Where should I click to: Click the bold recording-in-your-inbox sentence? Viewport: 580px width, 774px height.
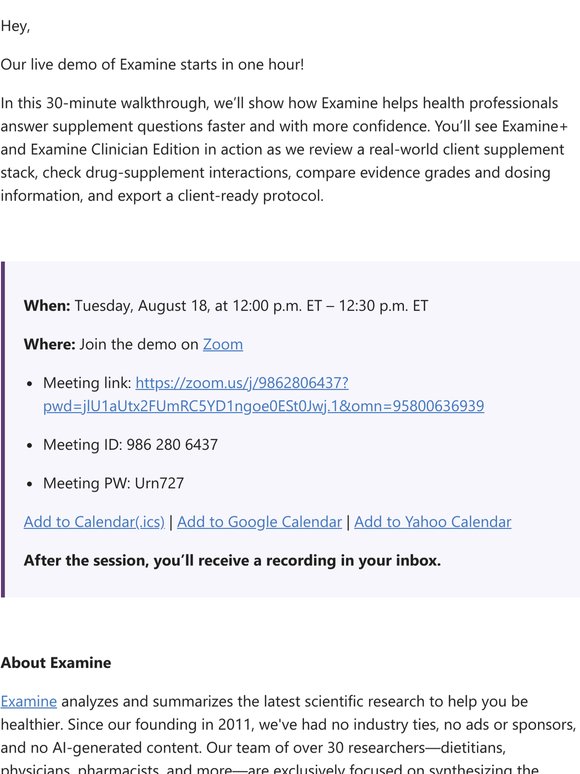pyautogui.click(x=232, y=560)
